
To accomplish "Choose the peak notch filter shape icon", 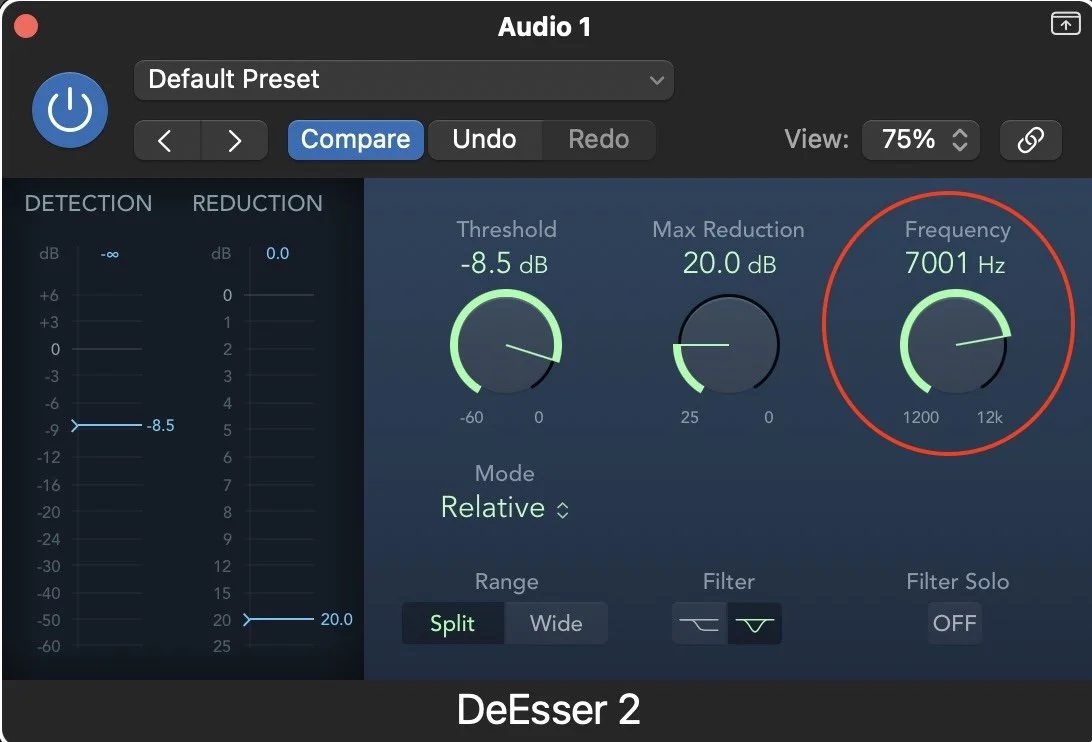I will click(x=754, y=623).
